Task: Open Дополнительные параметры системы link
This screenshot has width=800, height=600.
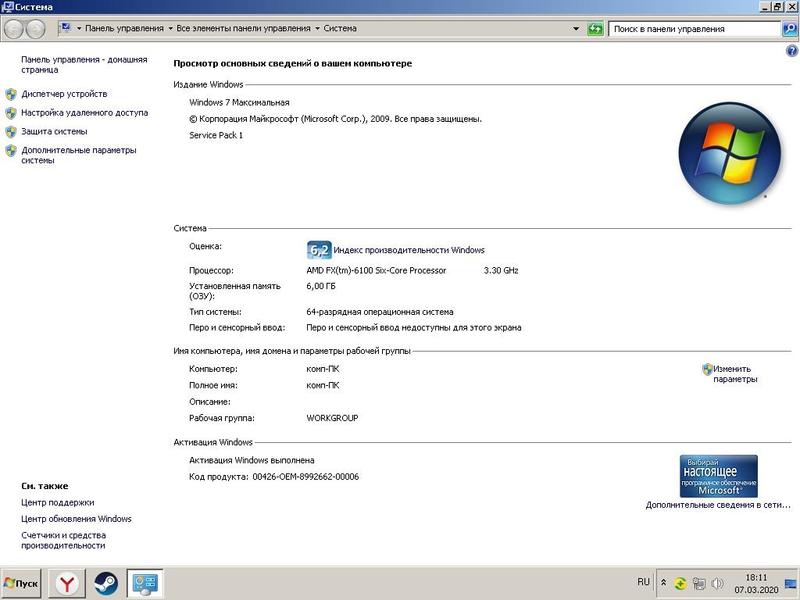Action: tap(79, 155)
